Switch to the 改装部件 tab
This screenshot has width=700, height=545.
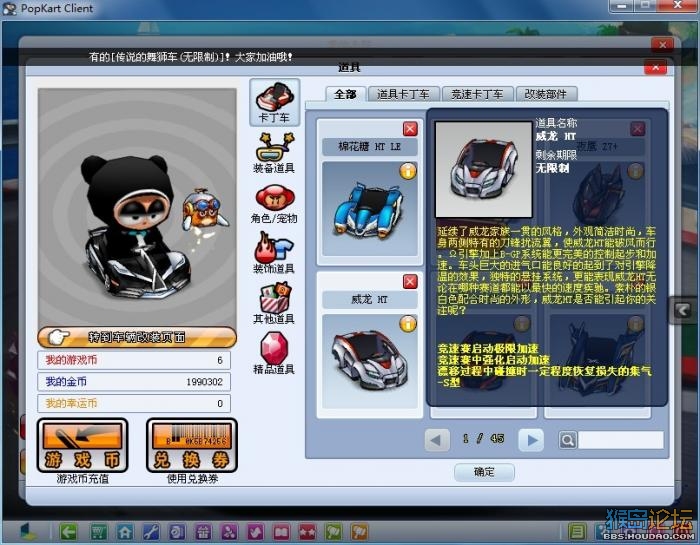pyautogui.click(x=546, y=94)
